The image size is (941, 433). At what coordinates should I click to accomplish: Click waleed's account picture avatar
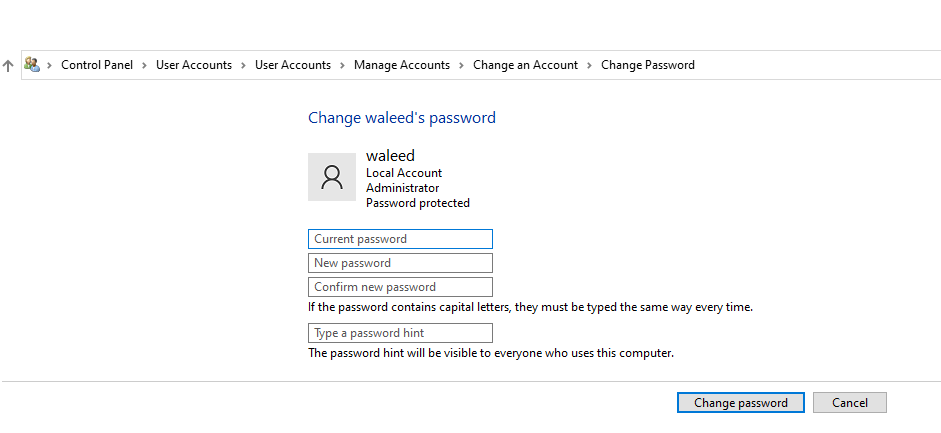coord(332,177)
